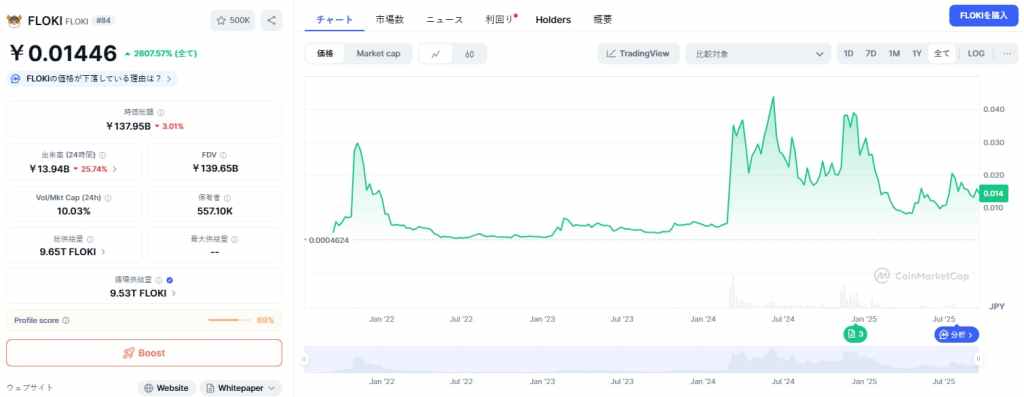Set chart range to 7D
Screen dimensions: 1024x397
pos(871,54)
